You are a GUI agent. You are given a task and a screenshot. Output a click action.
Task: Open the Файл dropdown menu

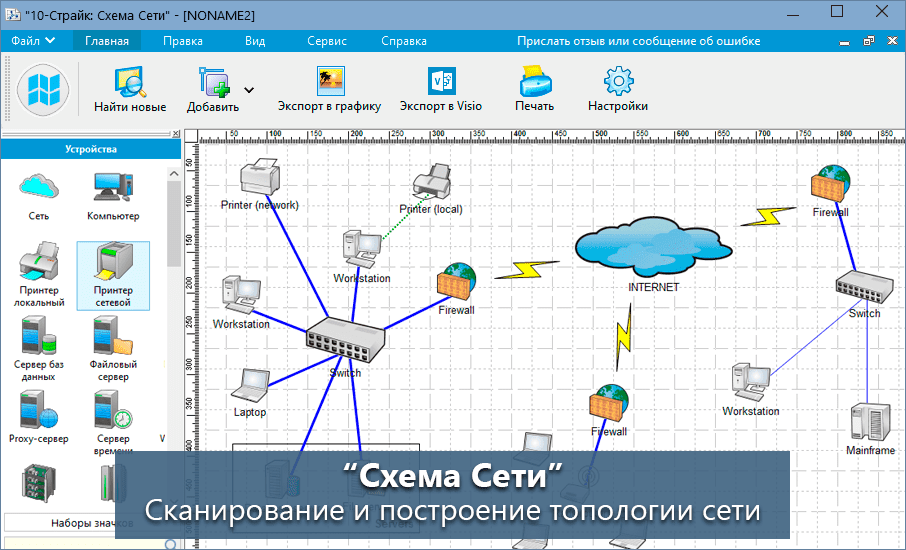pos(34,41)
